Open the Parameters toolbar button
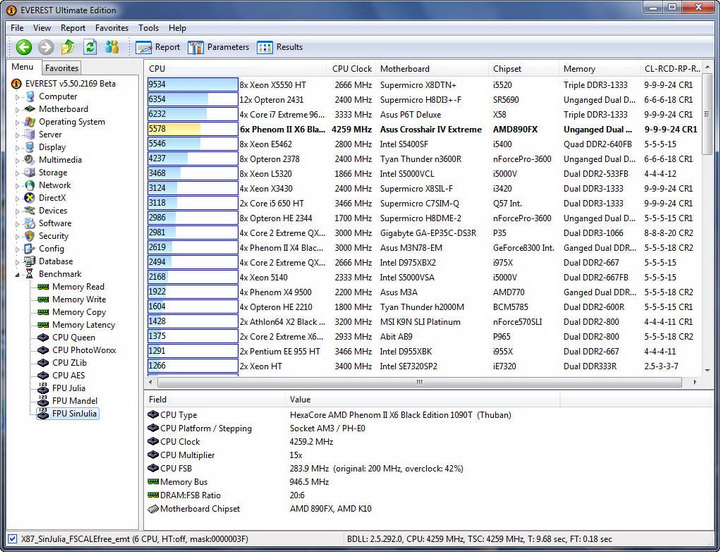The image size is (720, 552). (218, 47)
